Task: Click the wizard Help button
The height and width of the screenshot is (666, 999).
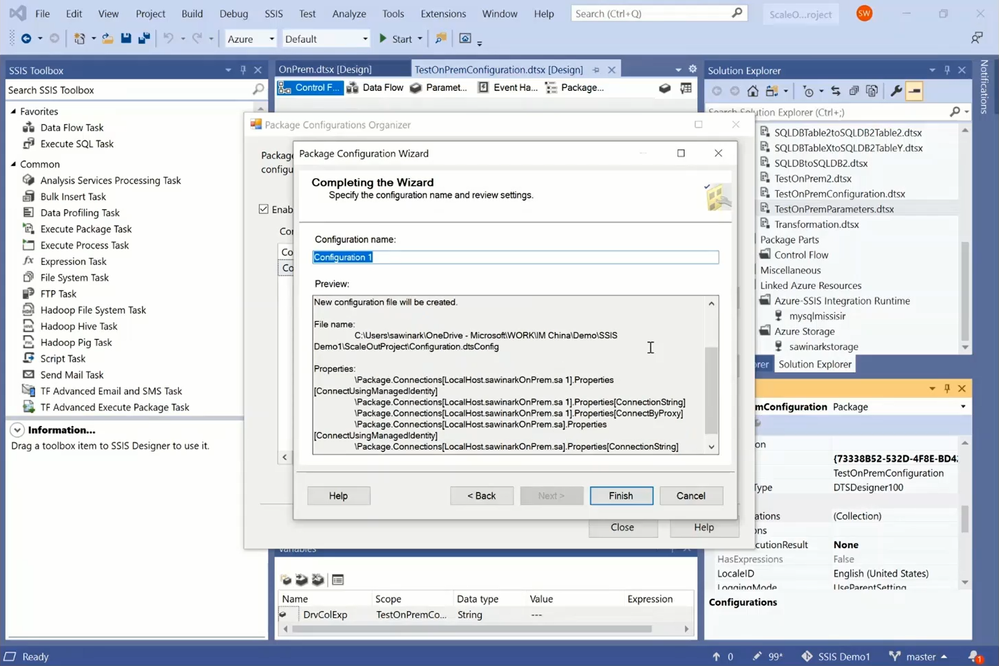Action: click(338, 496)
